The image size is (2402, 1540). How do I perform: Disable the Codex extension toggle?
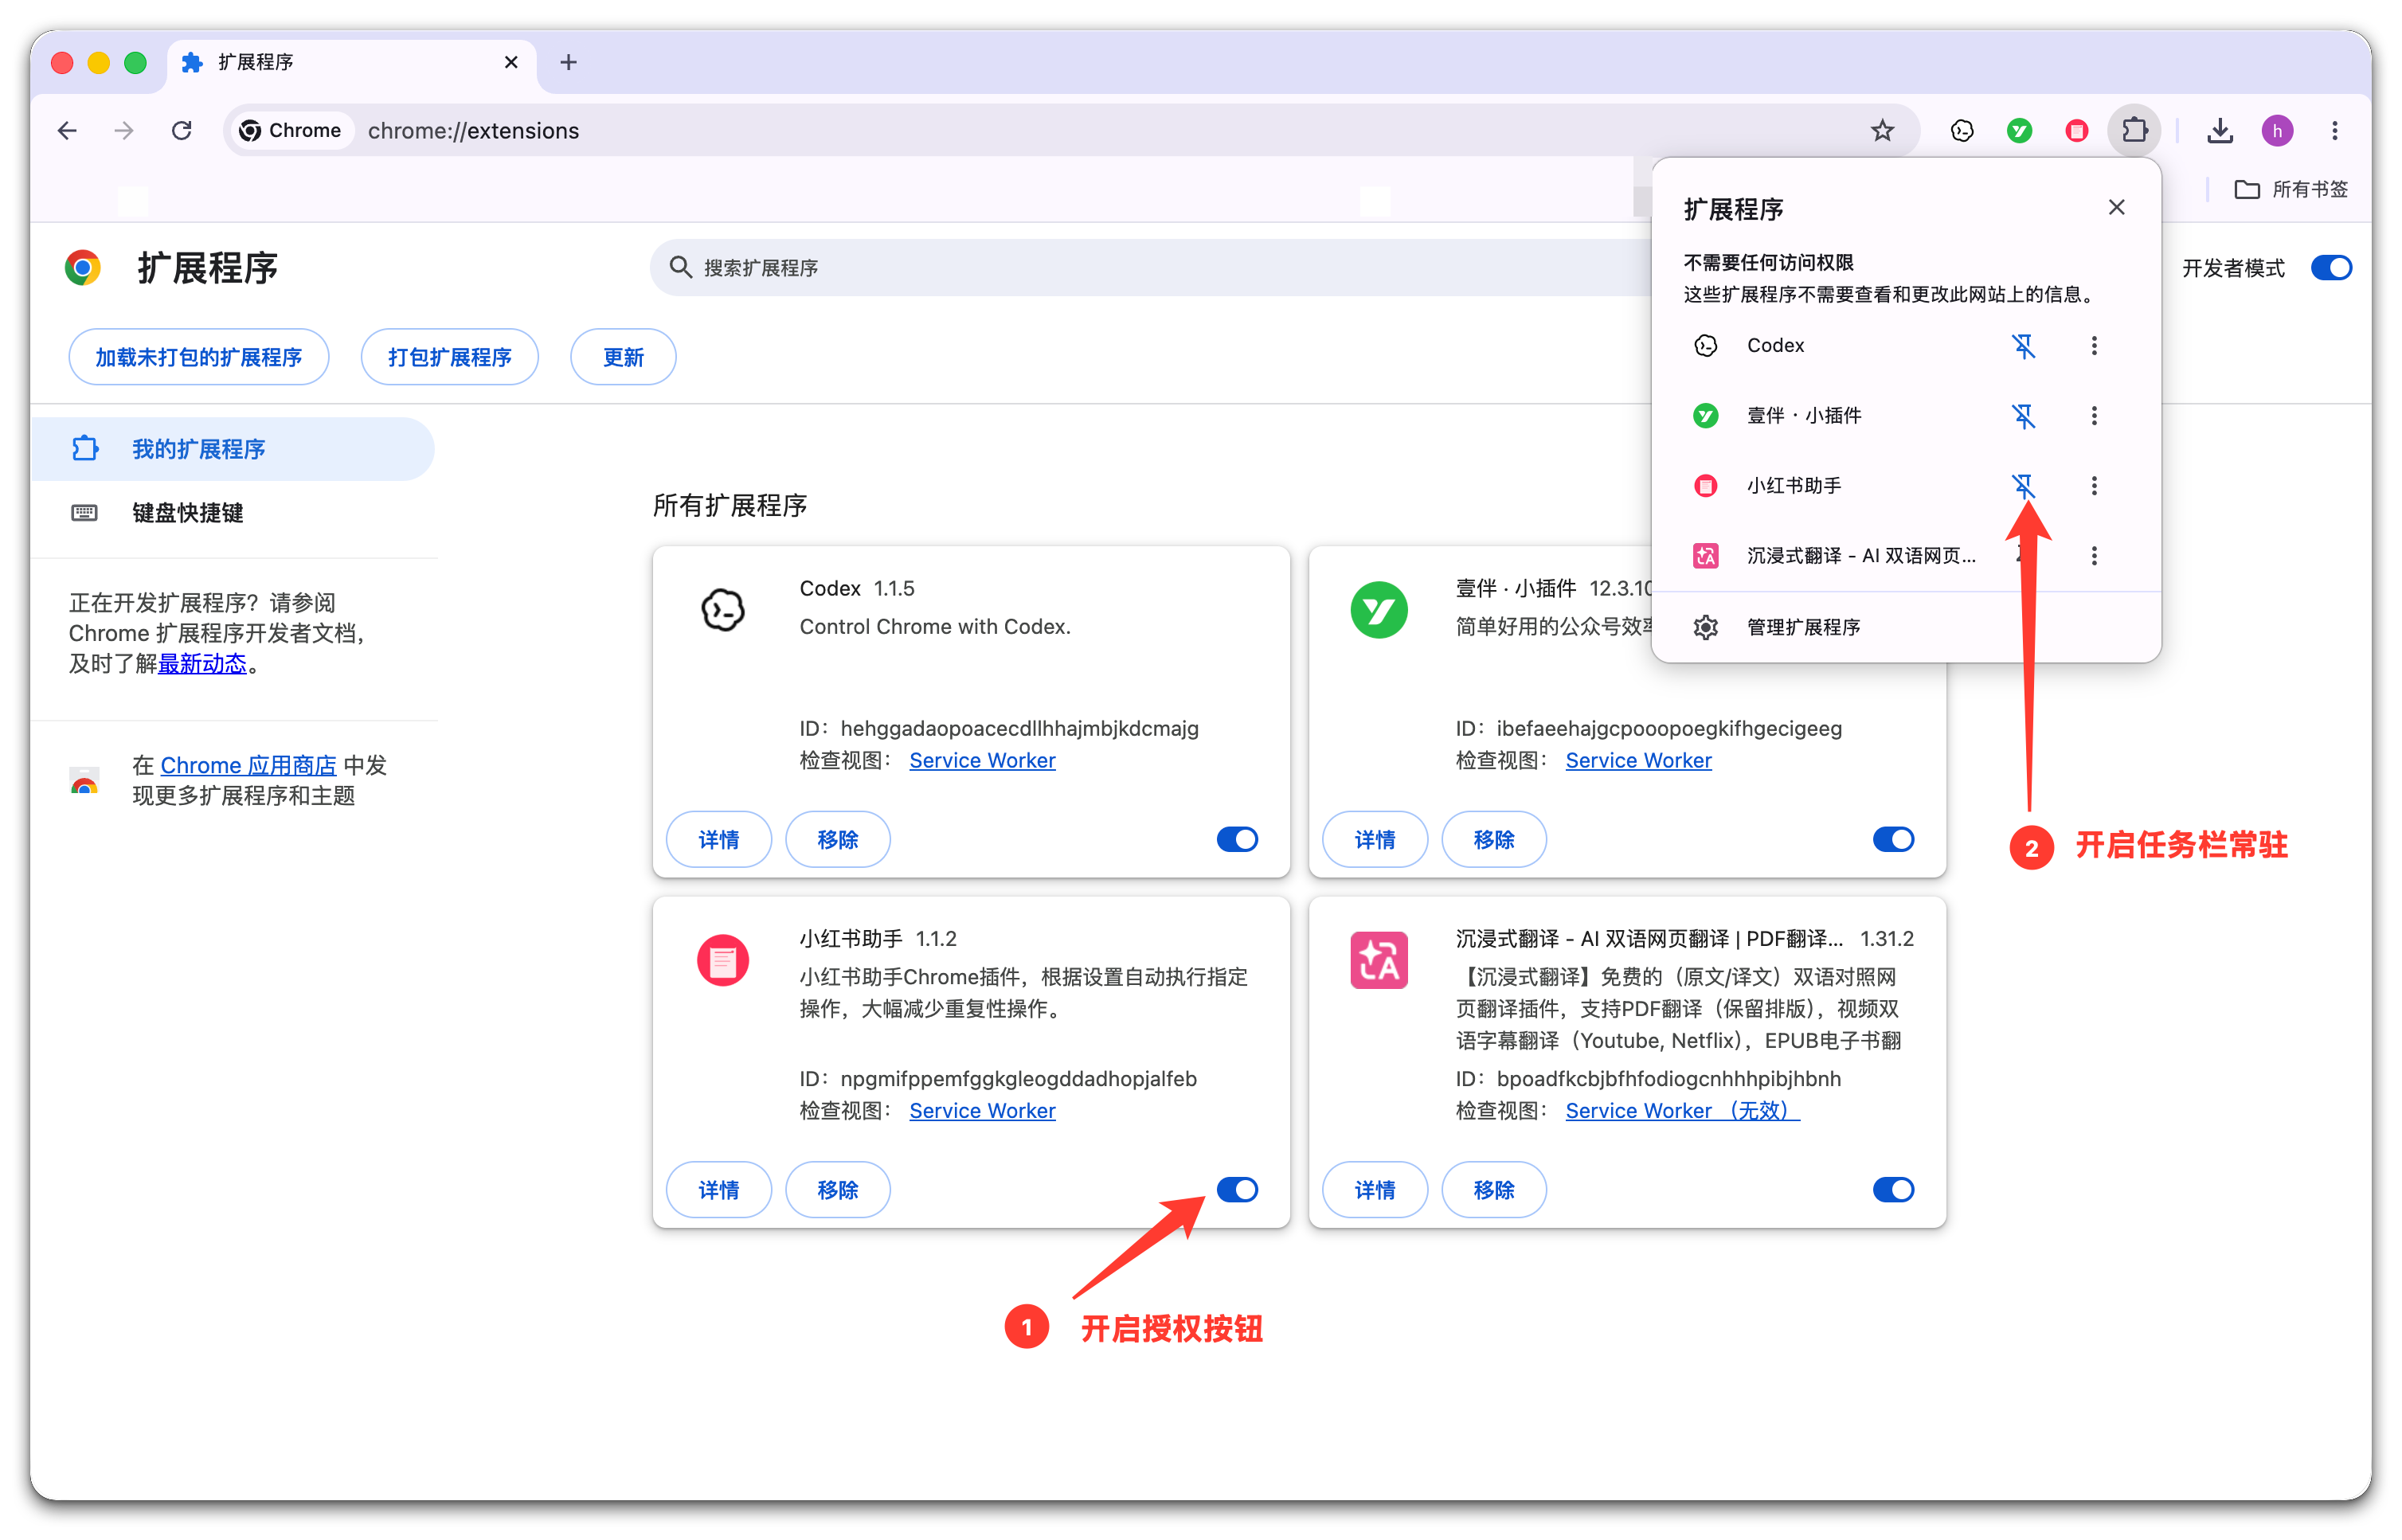(x=1237, y=839)
